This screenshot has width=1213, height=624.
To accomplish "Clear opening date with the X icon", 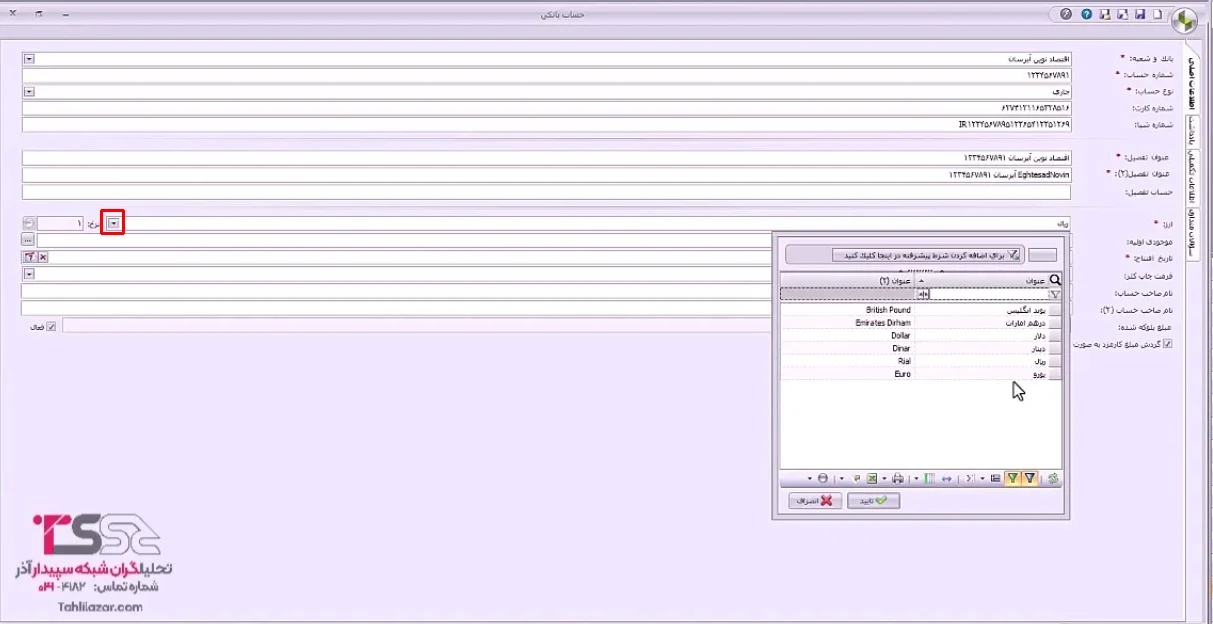I will (43, 257).
